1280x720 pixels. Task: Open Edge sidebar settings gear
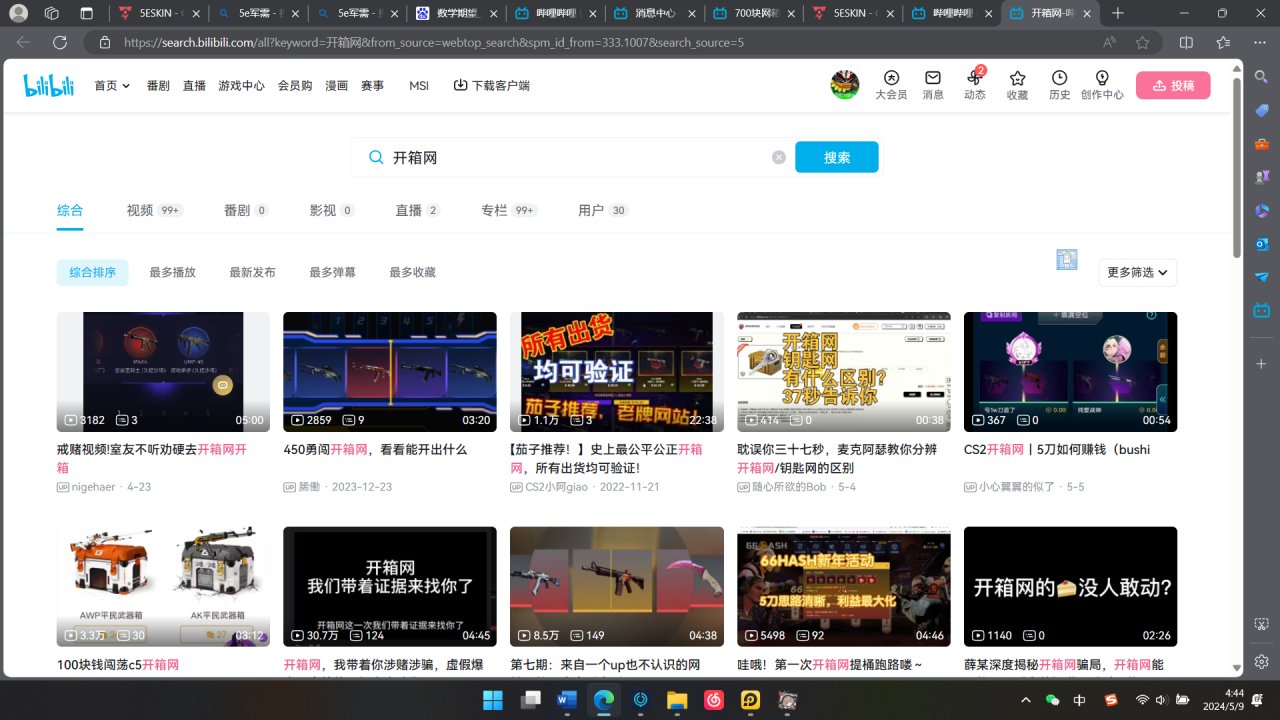1262,662
